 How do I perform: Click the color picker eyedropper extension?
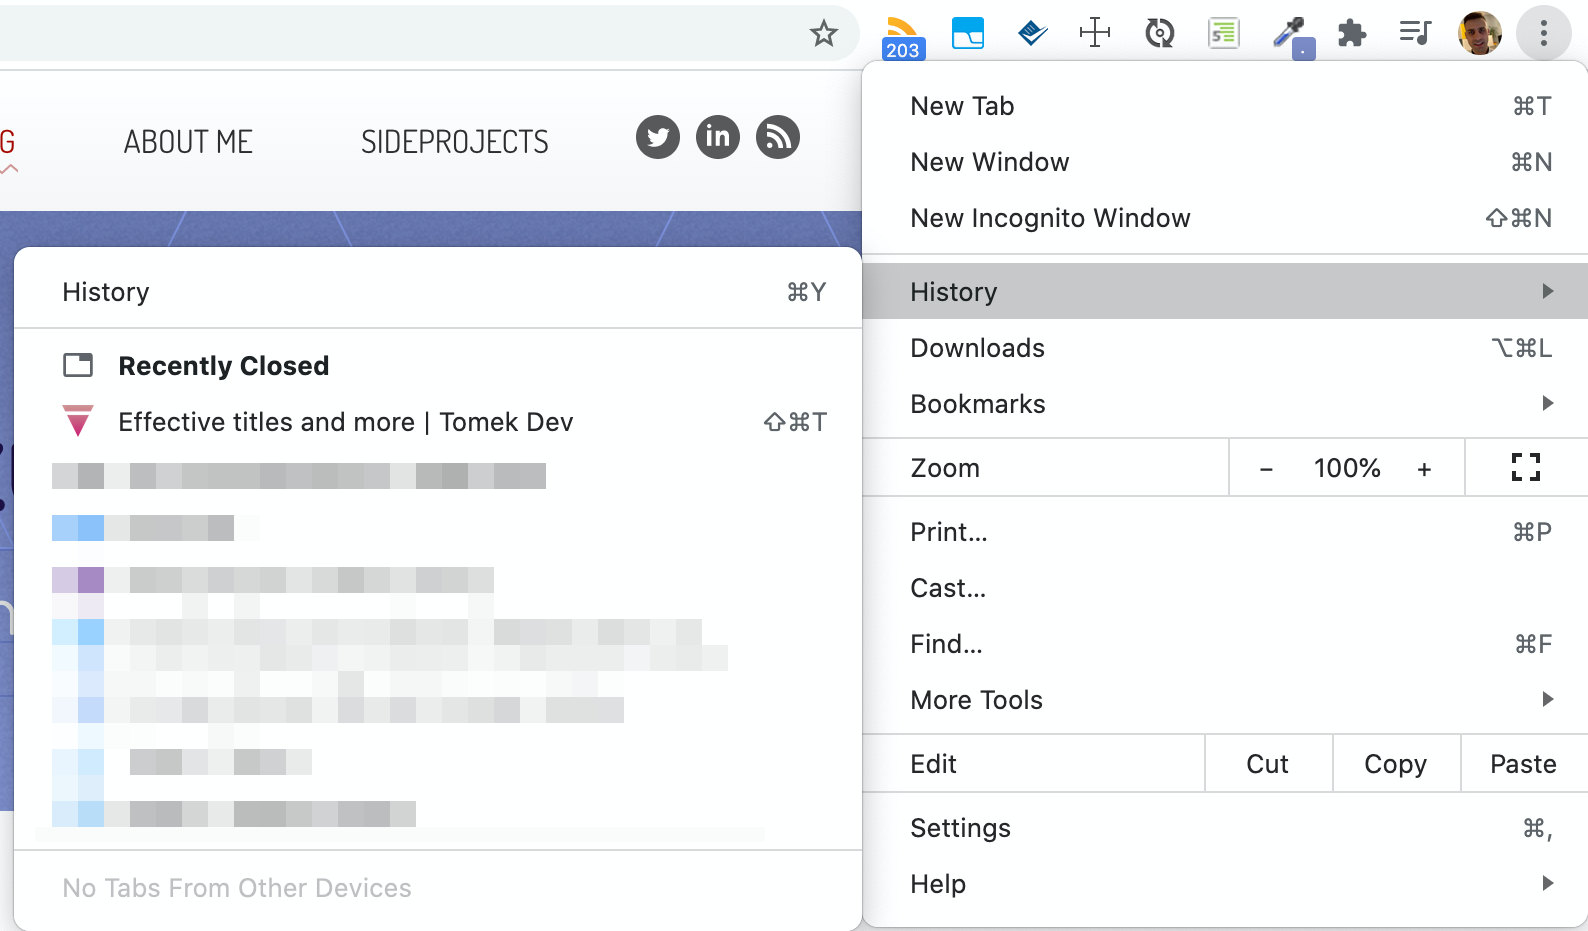(1291, 36)
